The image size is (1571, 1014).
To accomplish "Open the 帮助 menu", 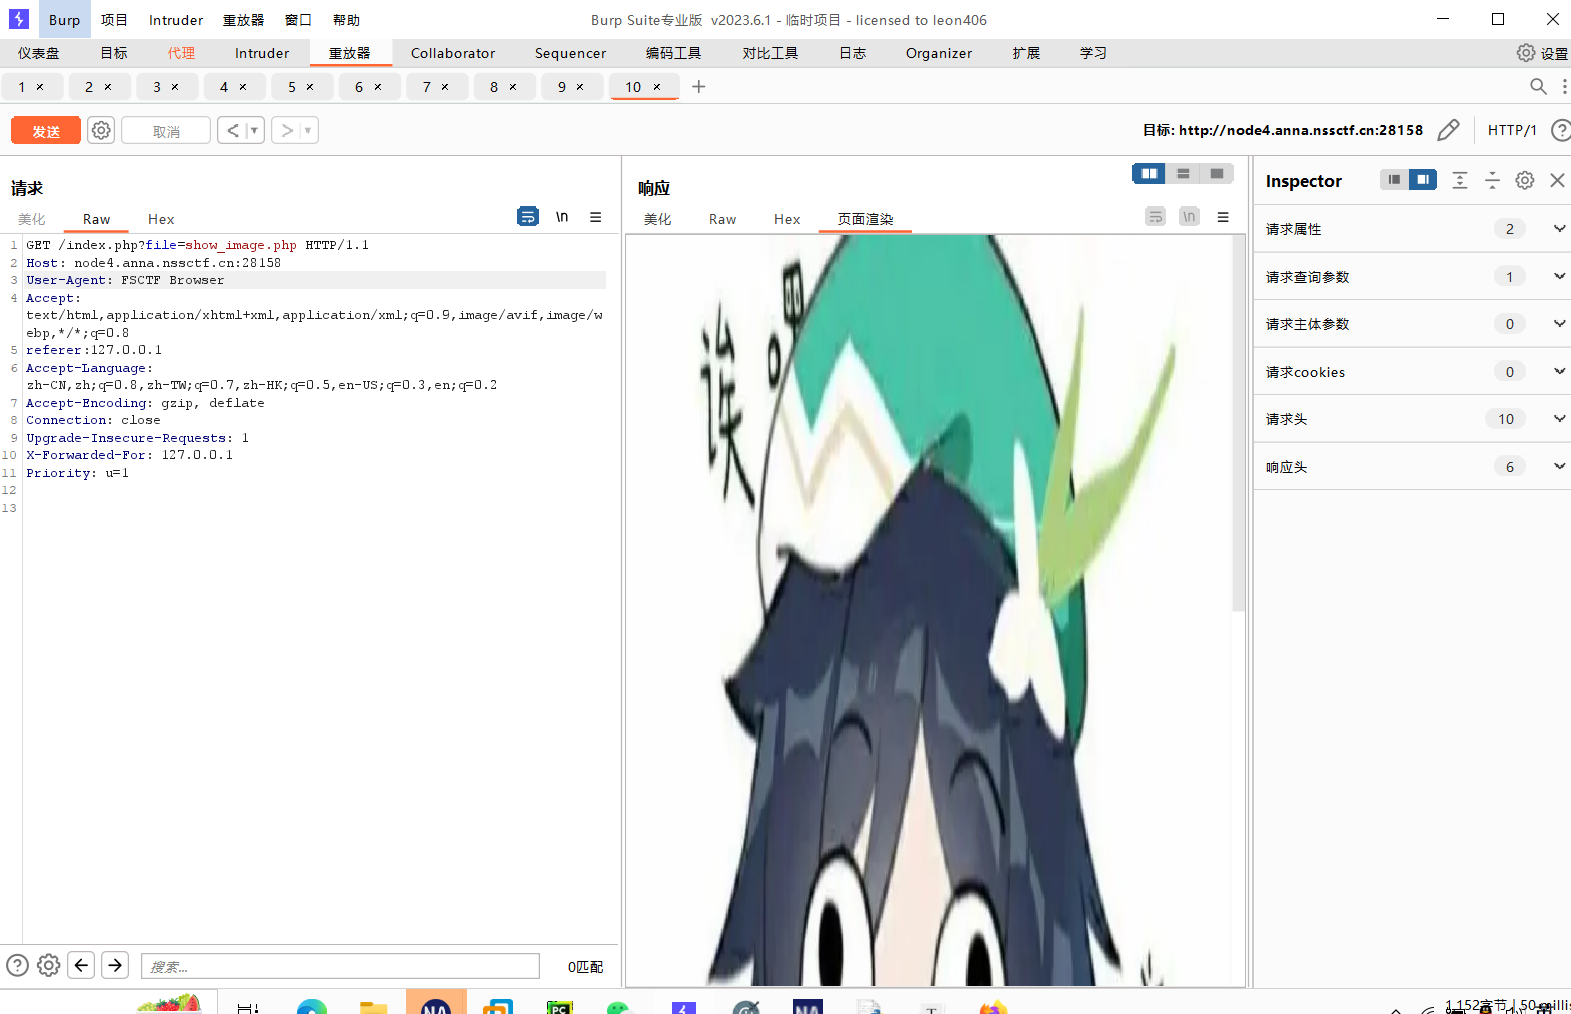I will 346,20.
